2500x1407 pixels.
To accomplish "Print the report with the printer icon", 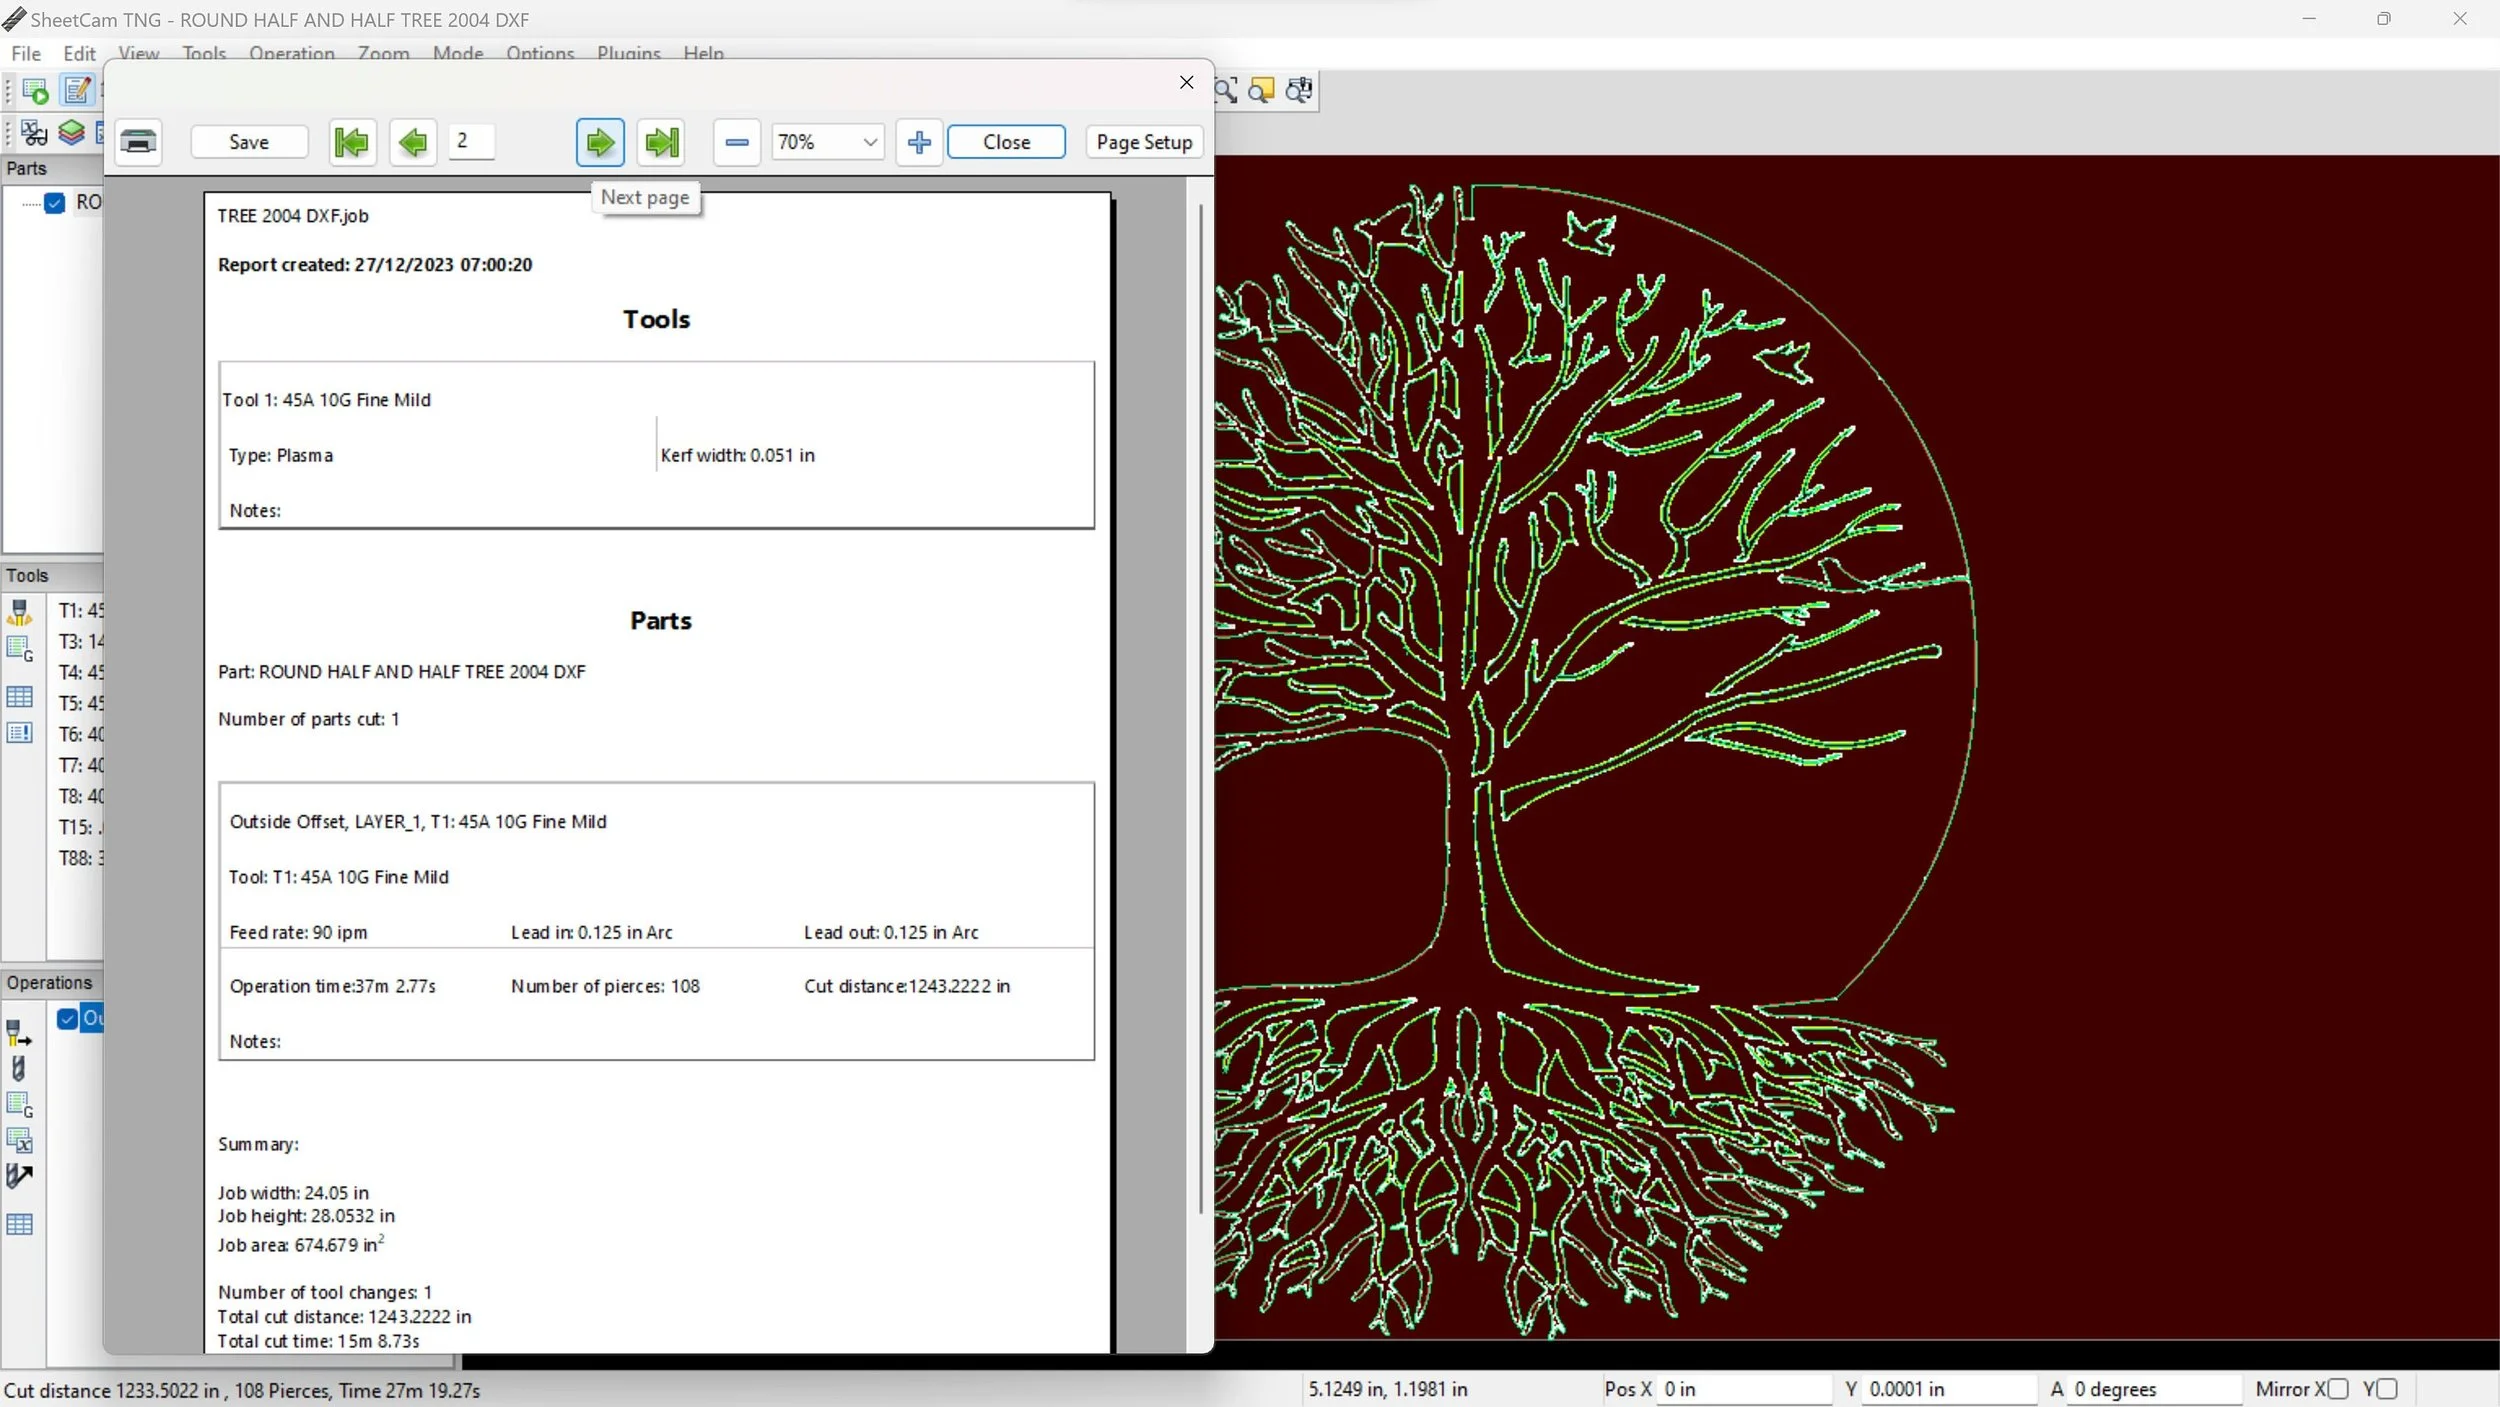I will [x=138, y=142].
